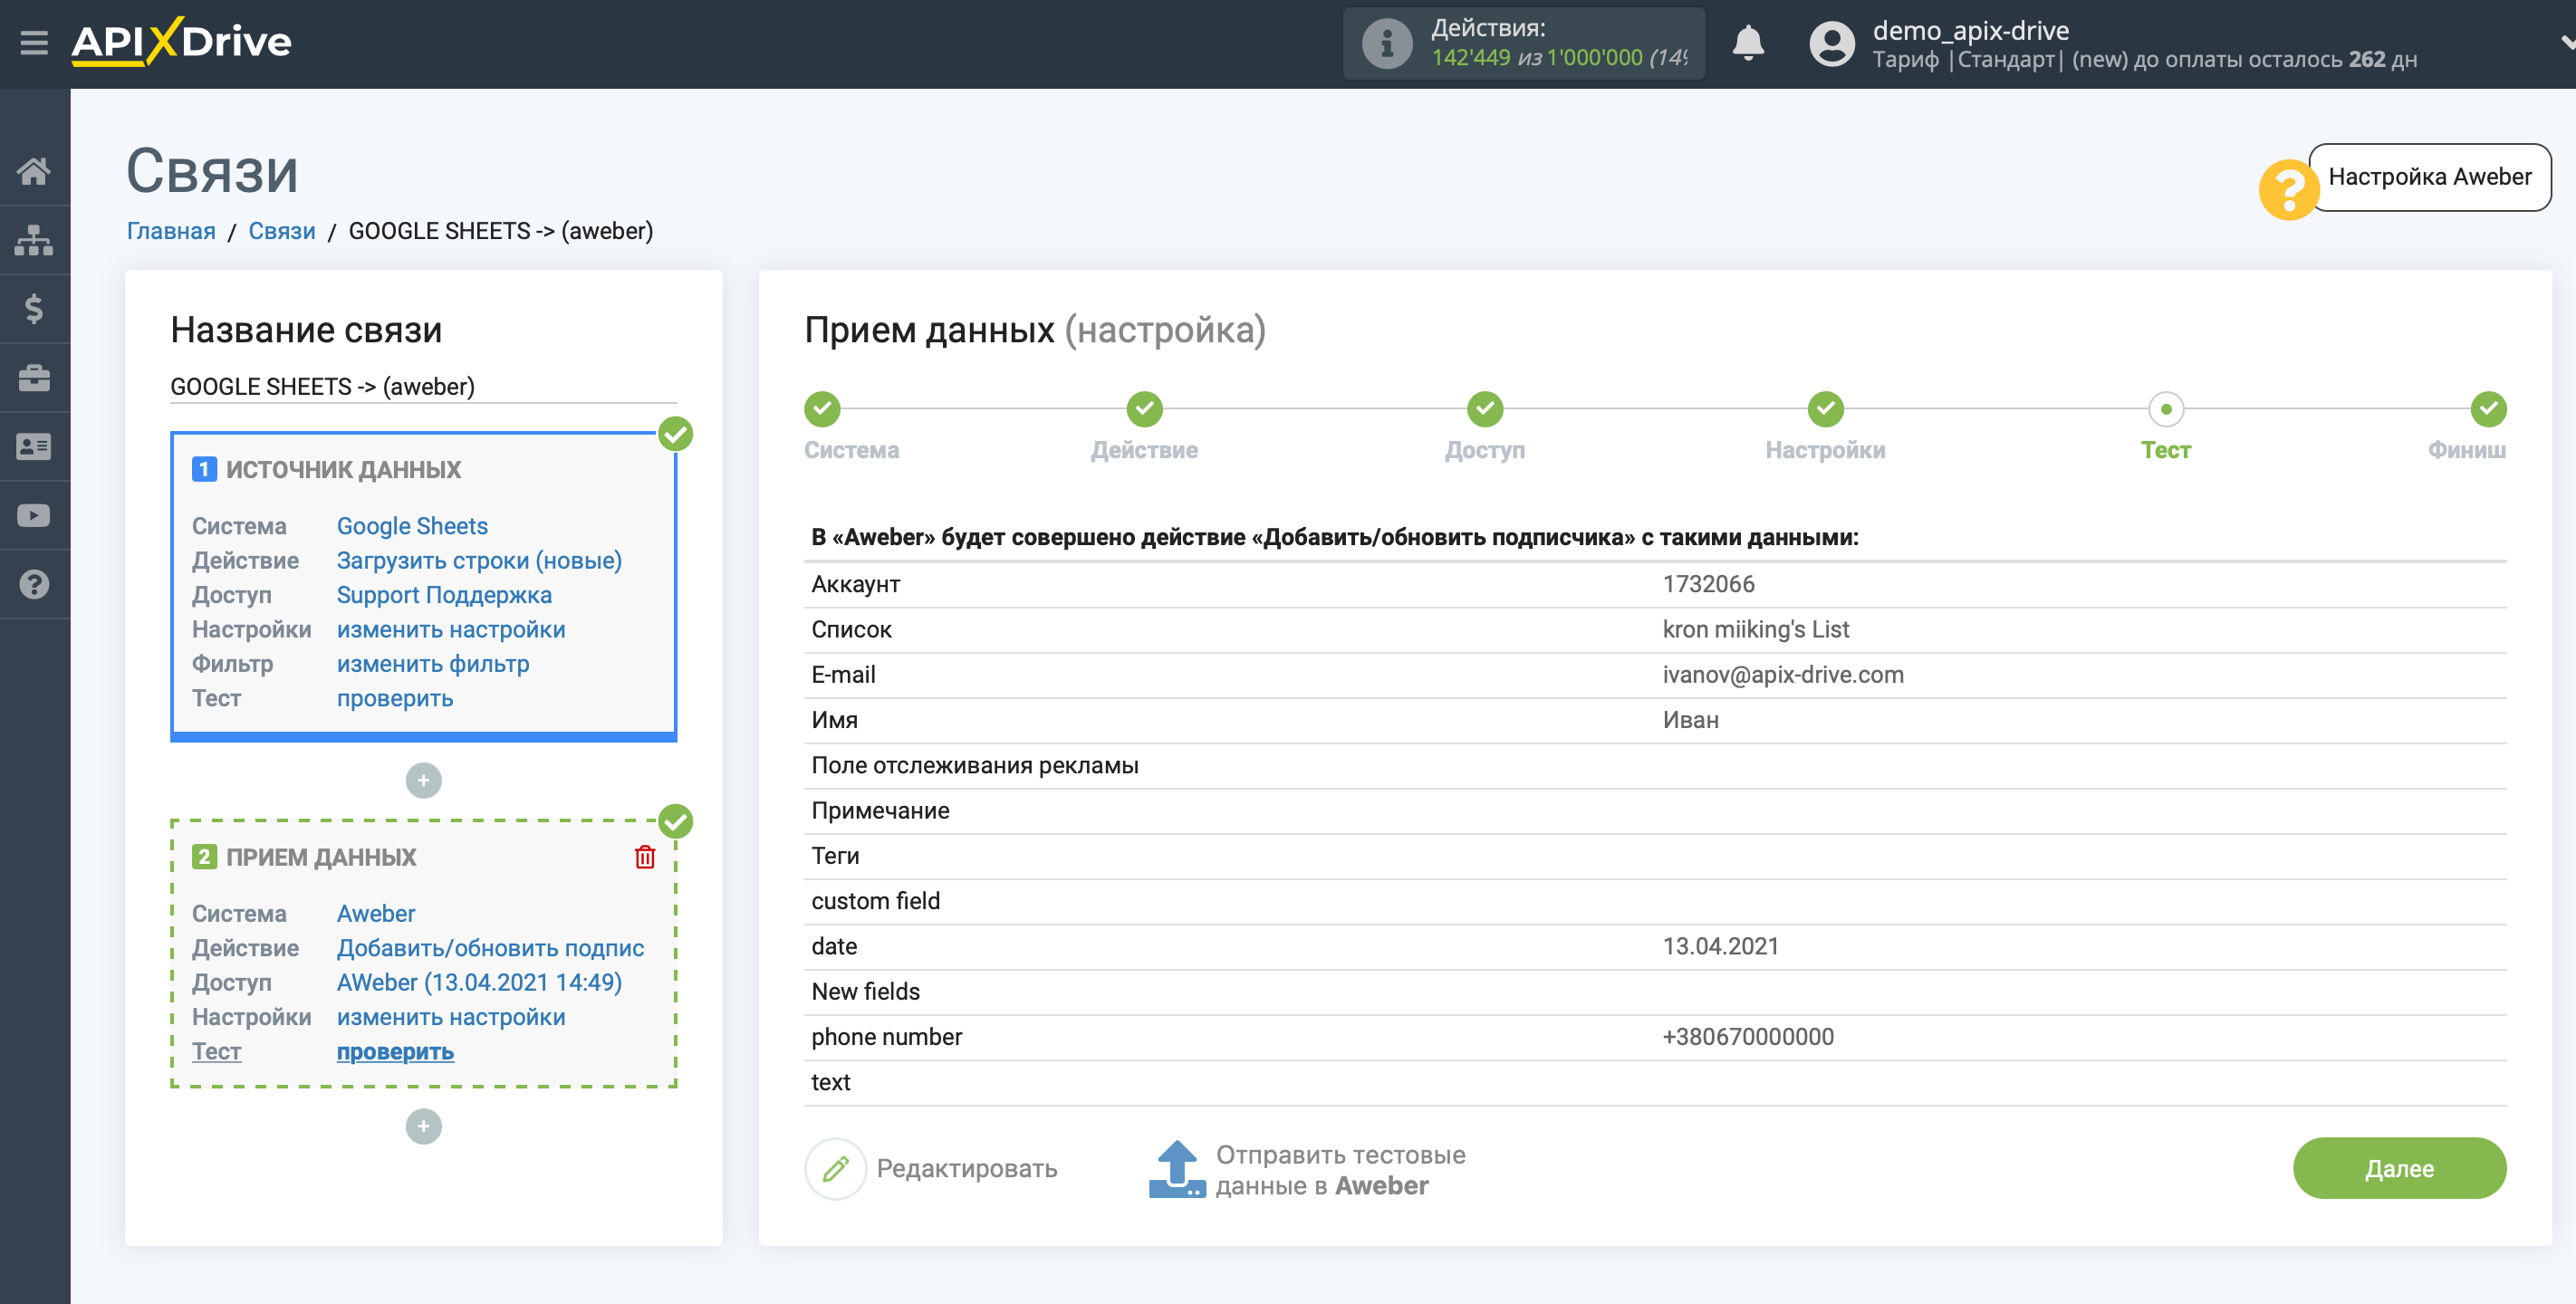Viewport: 2576px width, 1304px height.
Task: Open the dollar billing sidebar icon
Action: click(34, 309)
